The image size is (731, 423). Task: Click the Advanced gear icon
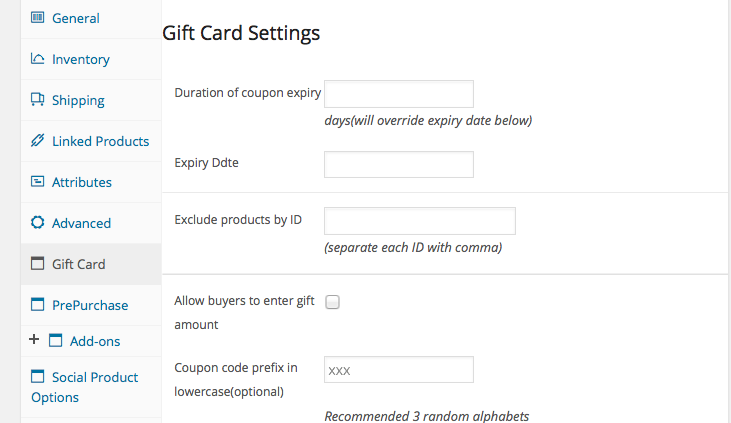pos(38,223)
